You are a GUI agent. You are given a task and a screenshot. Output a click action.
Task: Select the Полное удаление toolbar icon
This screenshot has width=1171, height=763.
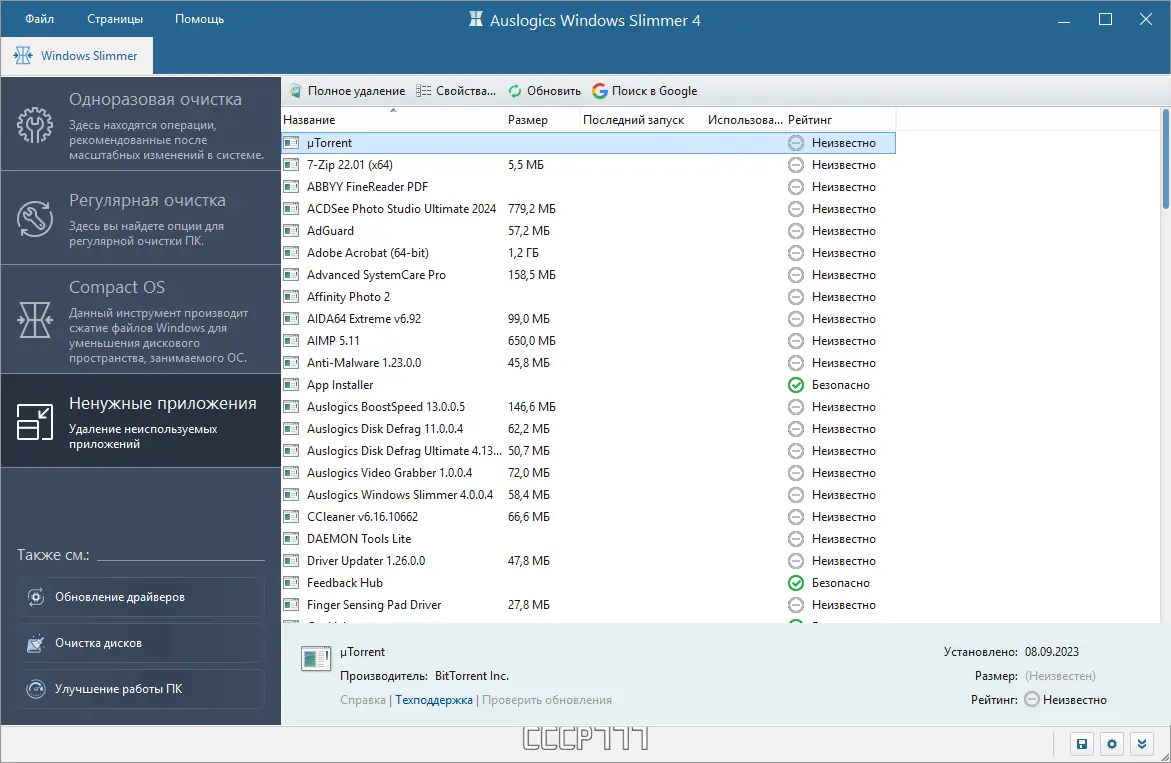pyautogui.click(x=296, y=90)
